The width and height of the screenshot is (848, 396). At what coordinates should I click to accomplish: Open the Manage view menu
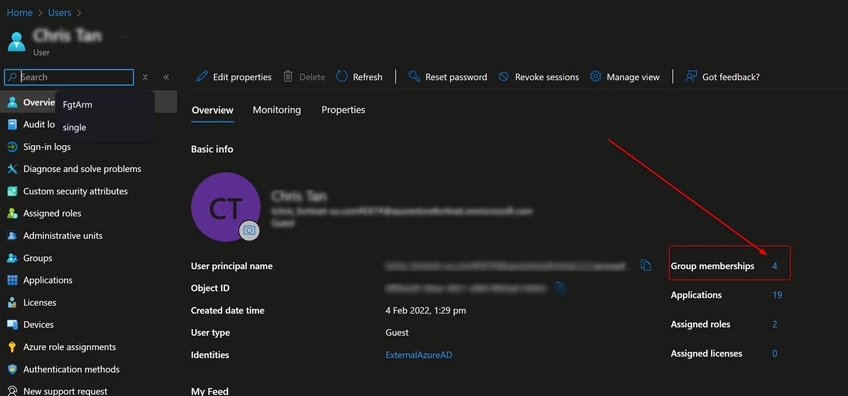(x=625, y=77)
